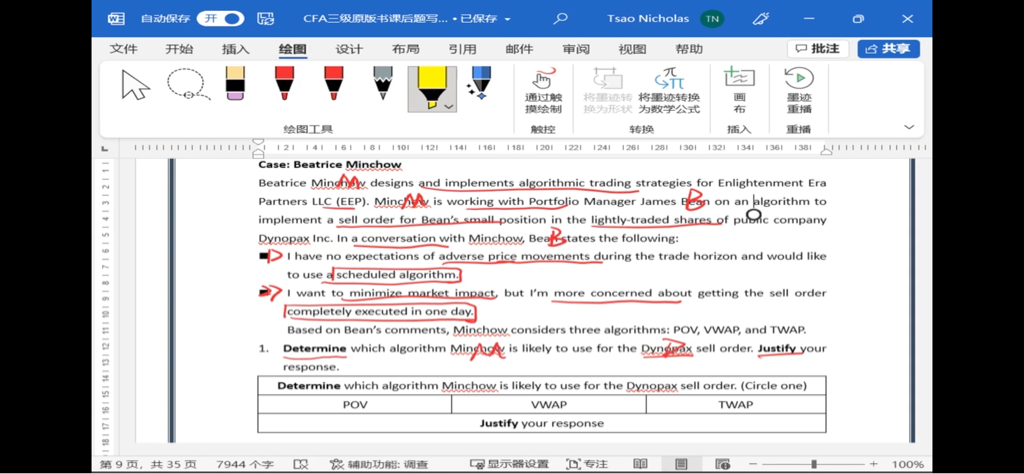
Task: Insert a drawing canvas (画布)
Action: 739,91
